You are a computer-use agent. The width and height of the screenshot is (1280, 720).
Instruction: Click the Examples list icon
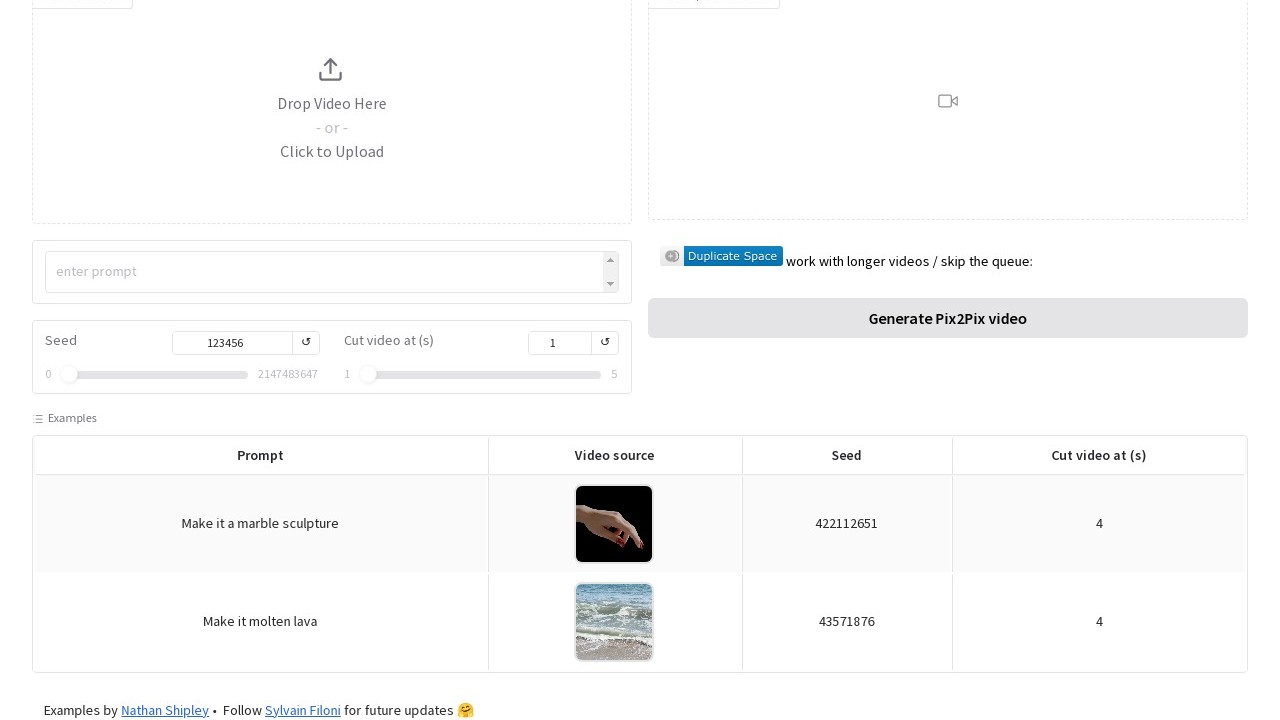(x=38, y=419)
